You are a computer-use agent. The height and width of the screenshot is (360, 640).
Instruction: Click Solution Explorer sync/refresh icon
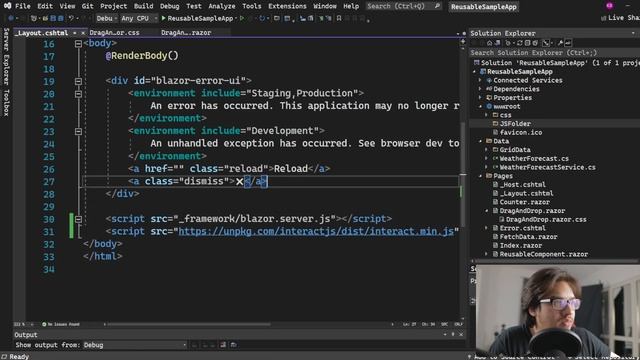[x=519, y=43]
